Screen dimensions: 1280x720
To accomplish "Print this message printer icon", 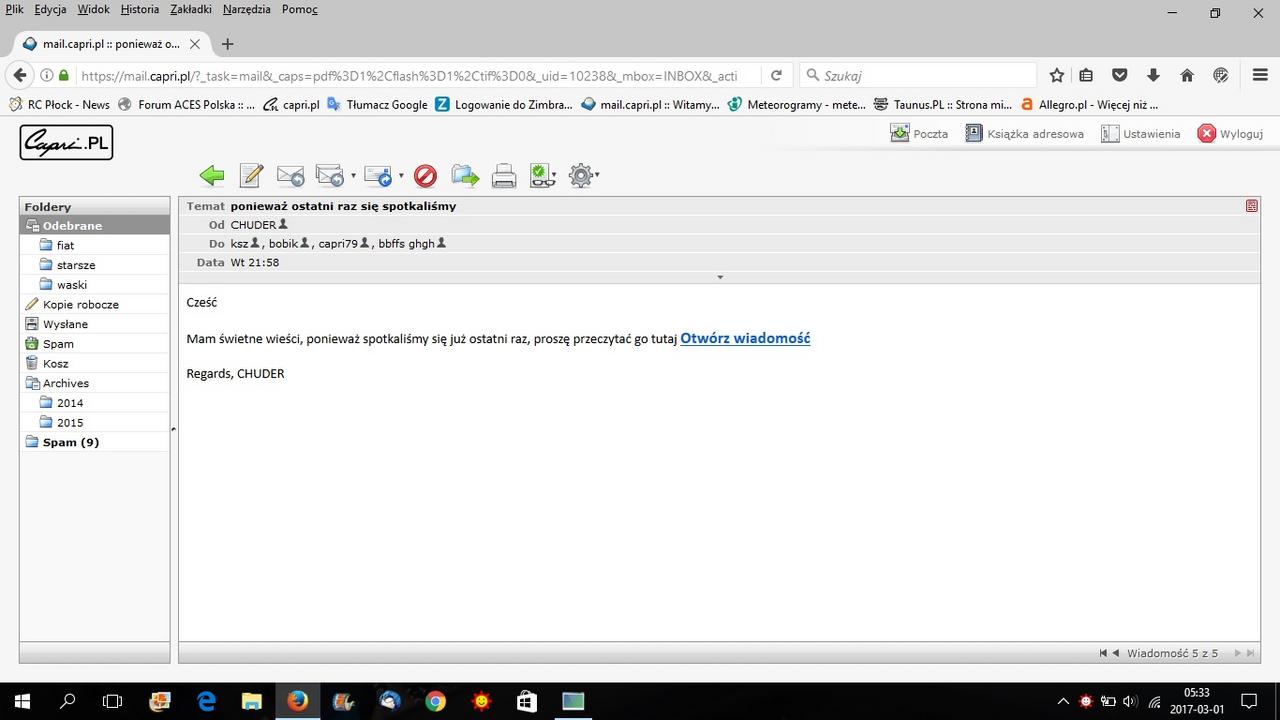I will pyautogui.click(x=504, y=176).
